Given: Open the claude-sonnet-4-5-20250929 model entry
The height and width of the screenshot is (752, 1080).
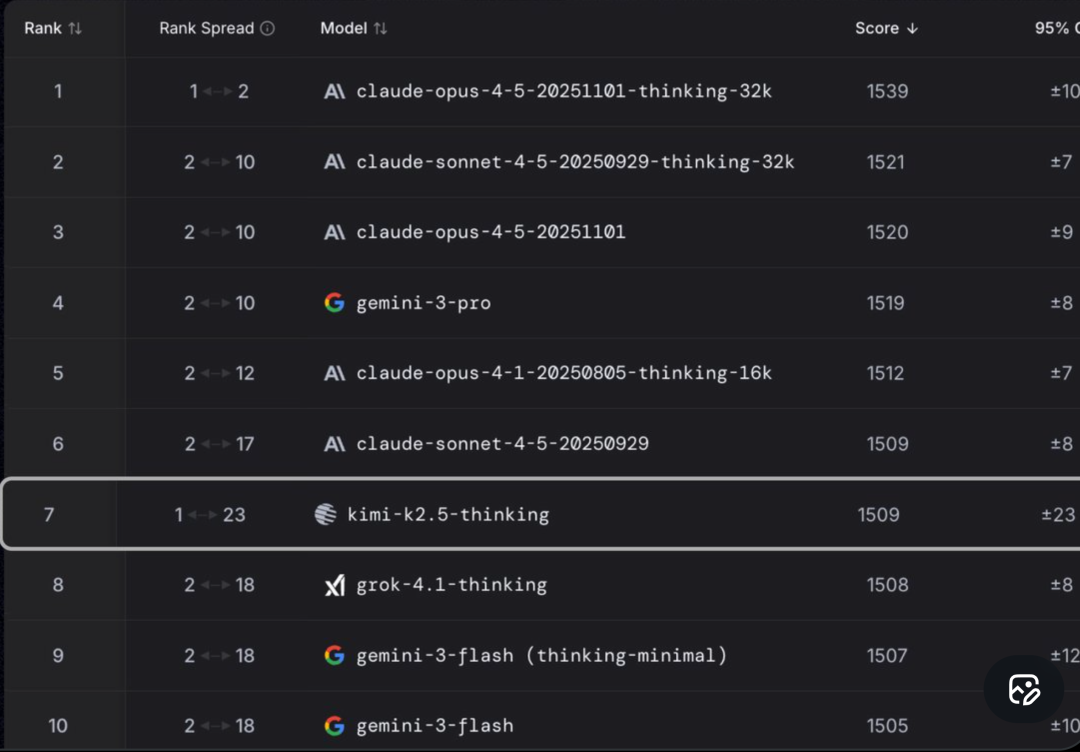Looking at the screenshot, I should point(502,444).
